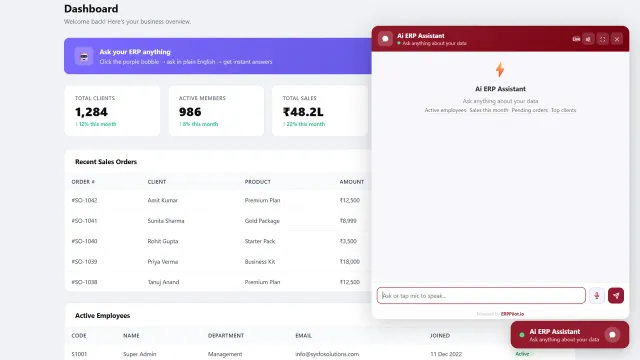Open the Total Sales ₹48.2L card
Image resolution: width=640 pixels, height=360 pixels.
(x=320, y=111)
